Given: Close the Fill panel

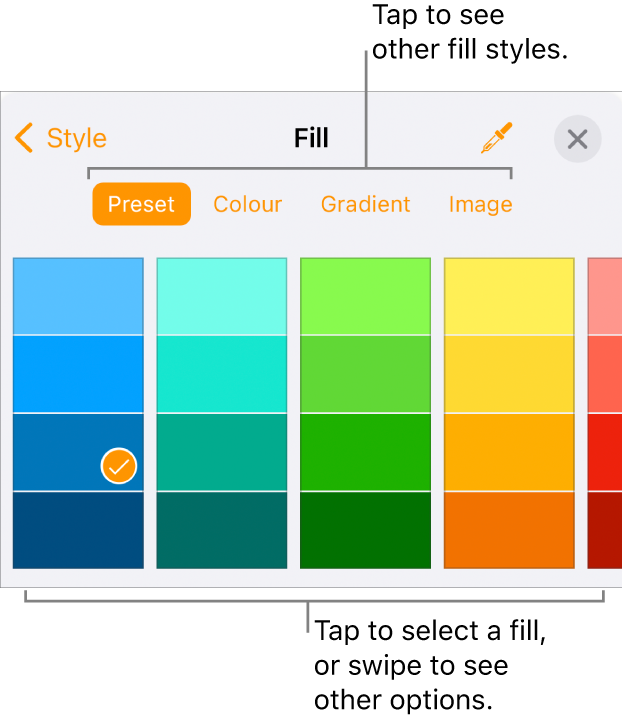Looking at the screenshot, I should 577,139.
